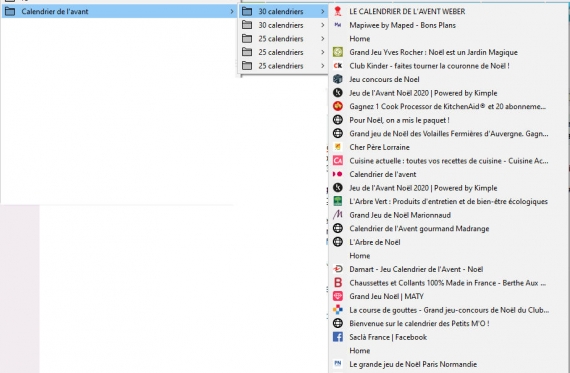Click the Marionnaud M favicon
The width and height of the screenshot is (570, 373).
pos(338,215)
